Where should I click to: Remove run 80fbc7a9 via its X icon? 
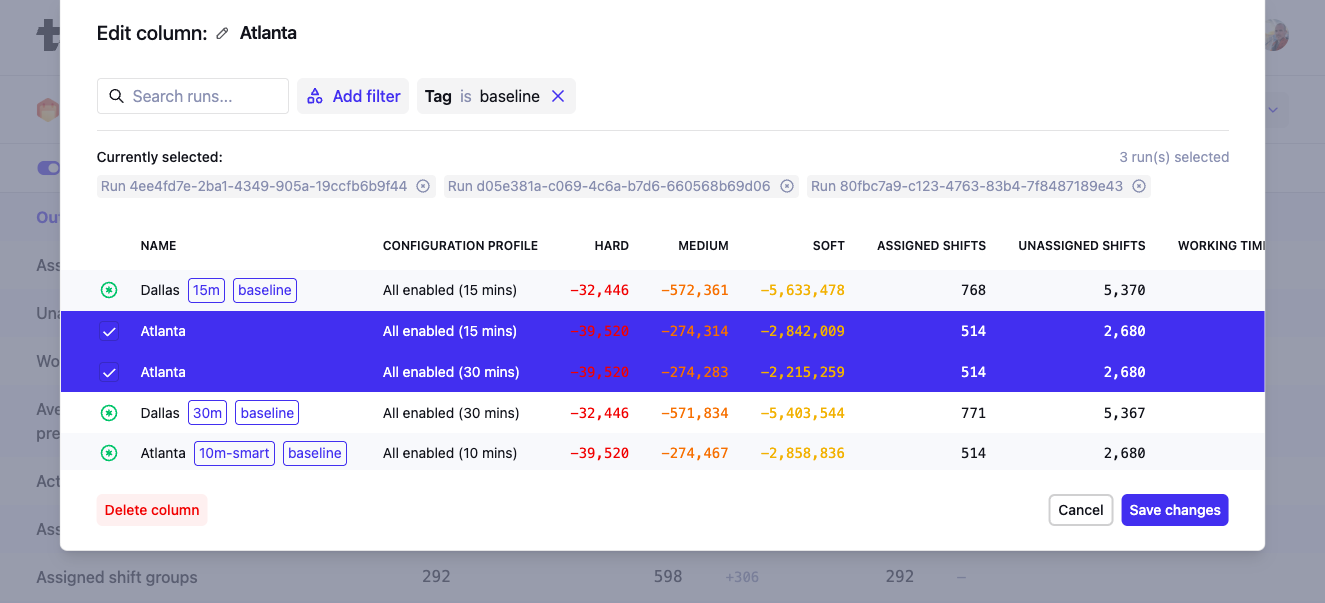(1139, 186)
